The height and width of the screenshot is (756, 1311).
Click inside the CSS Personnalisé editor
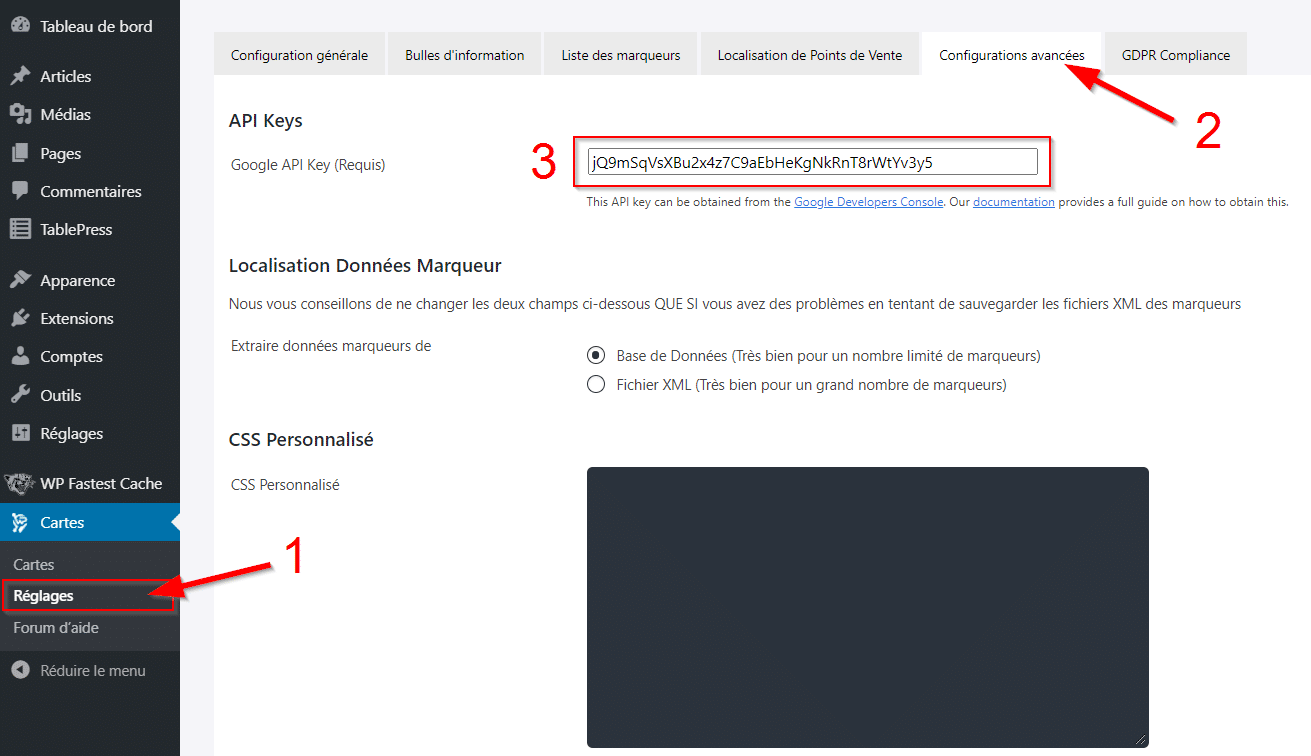pos(867,606)
